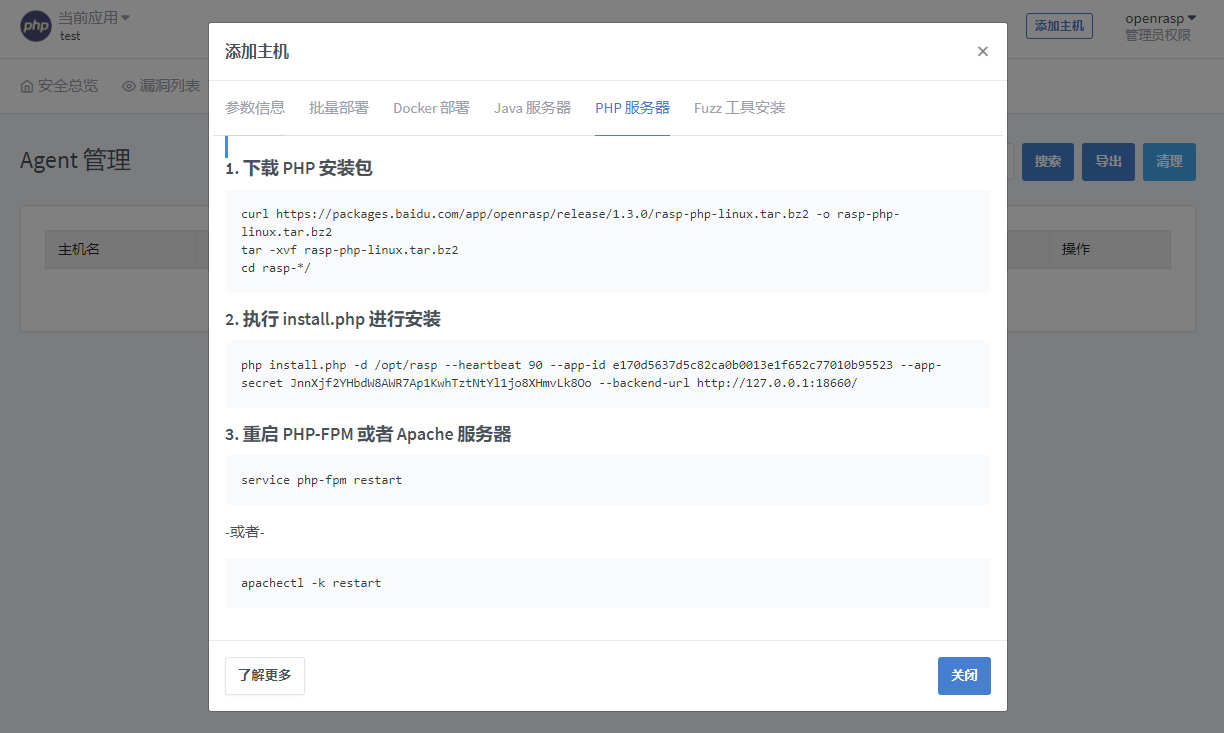Click the heading 1. 下载 PHP 安装包

coord(299,168)
